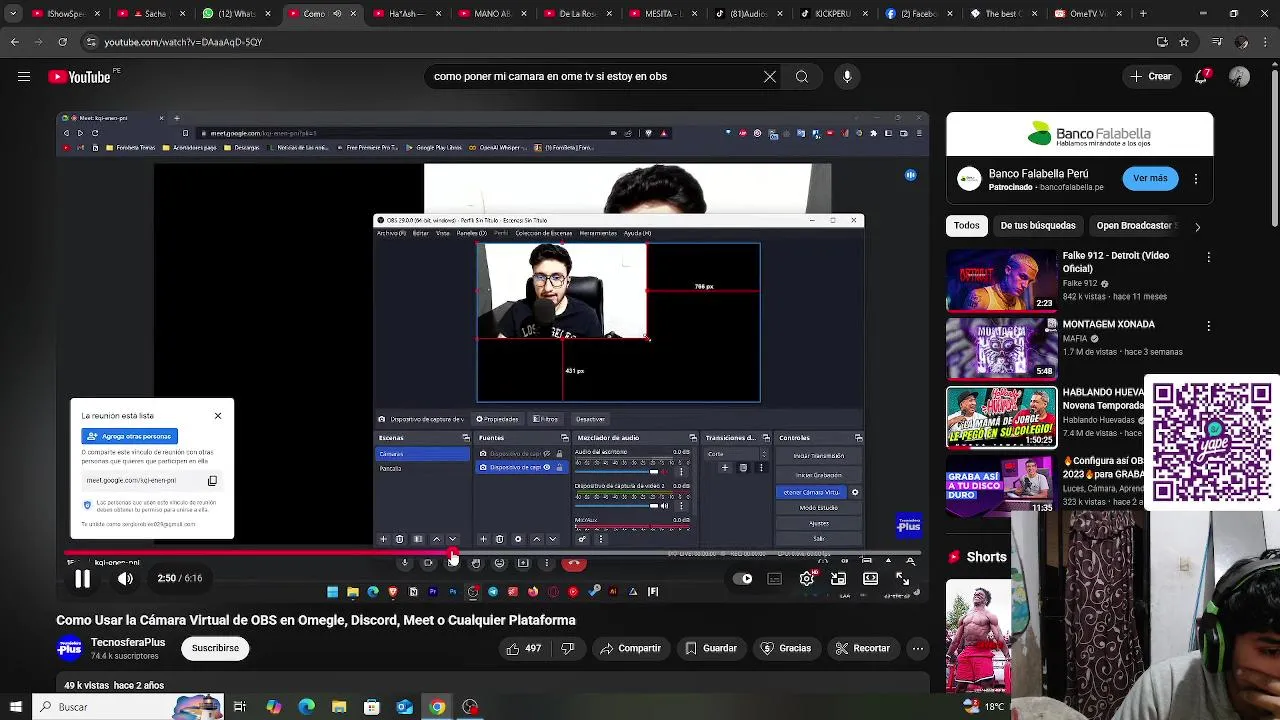View site information icon in address bar
This screenshot has width=1280, height=720.
click(x=91, y=42)
